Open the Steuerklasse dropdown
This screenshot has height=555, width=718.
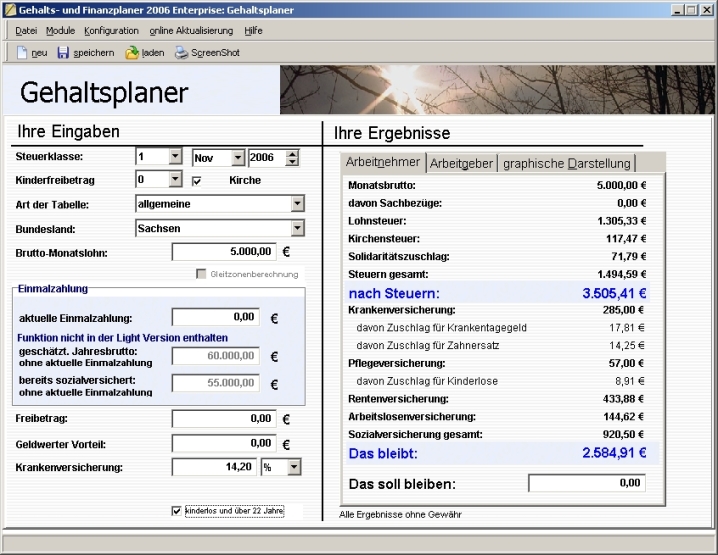click(x=175, y=157)
